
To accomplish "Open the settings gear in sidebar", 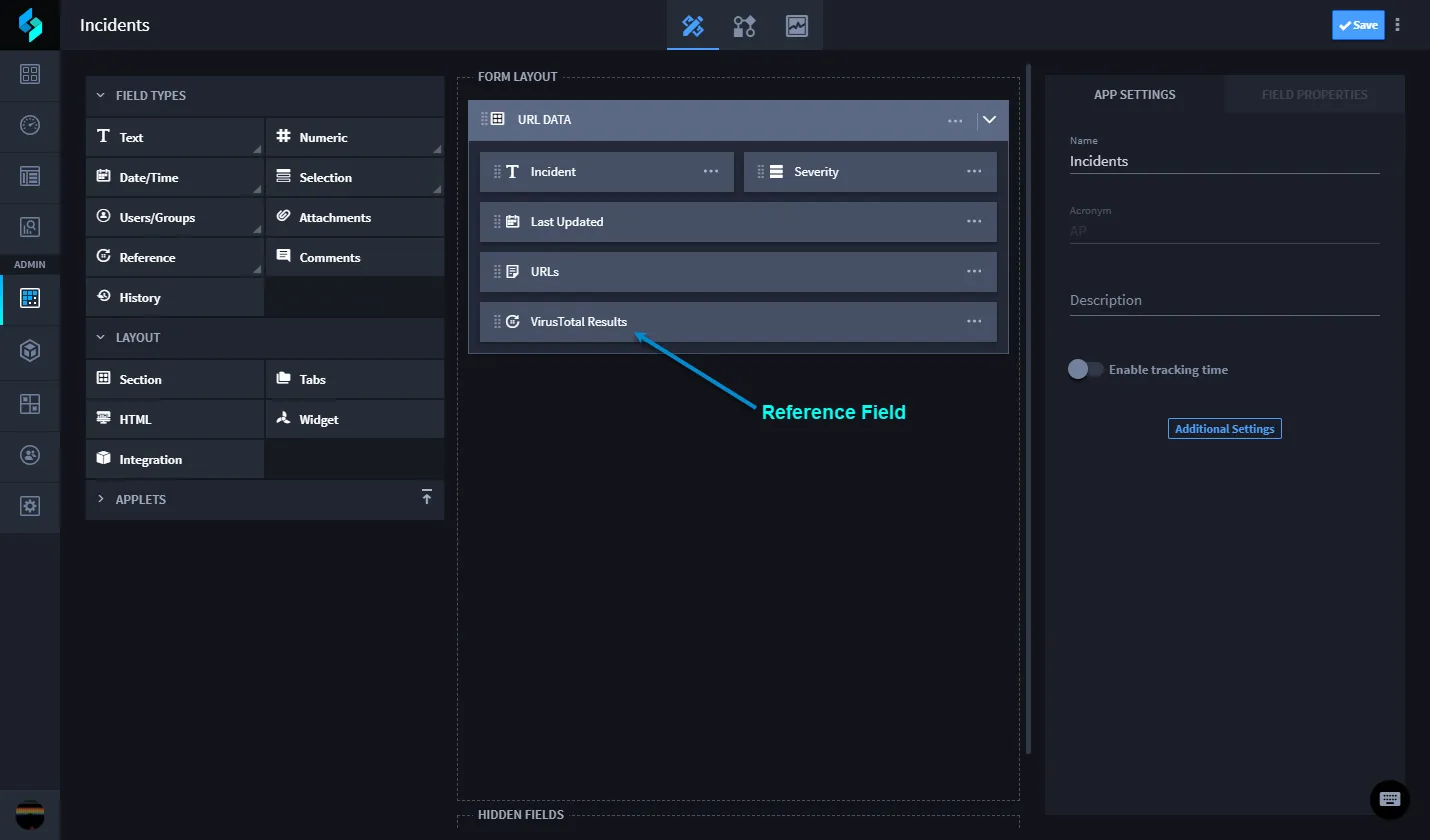I will pyautogui.click(x=30, y=506).
